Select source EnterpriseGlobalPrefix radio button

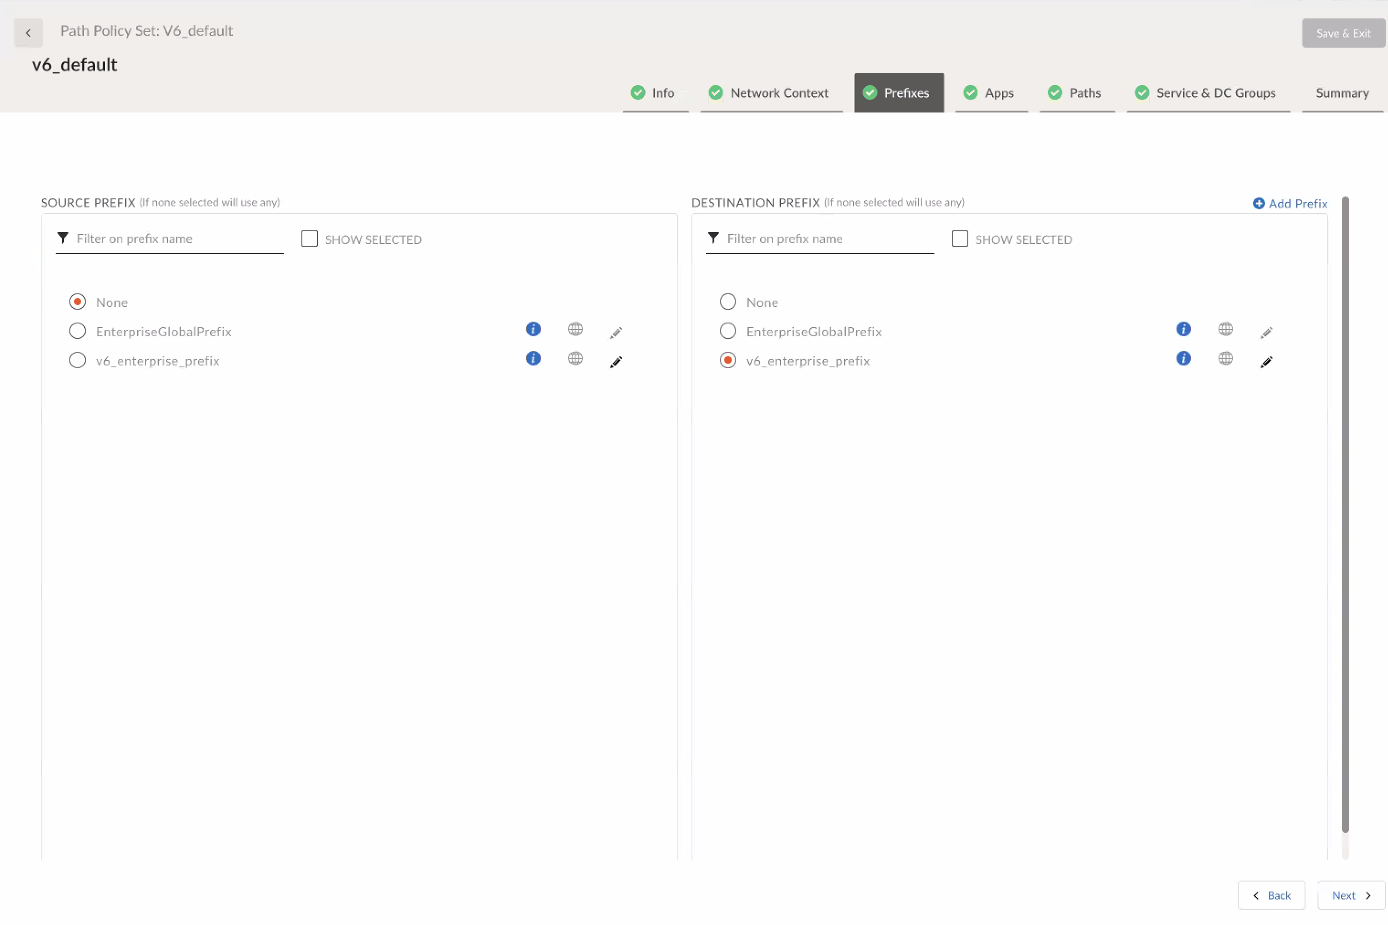(x=78, y=331)
